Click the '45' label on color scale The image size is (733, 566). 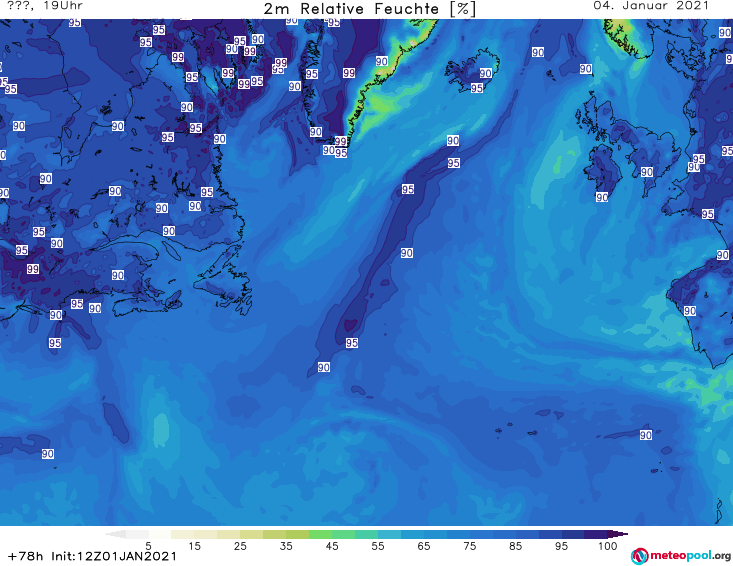(332, 545)
